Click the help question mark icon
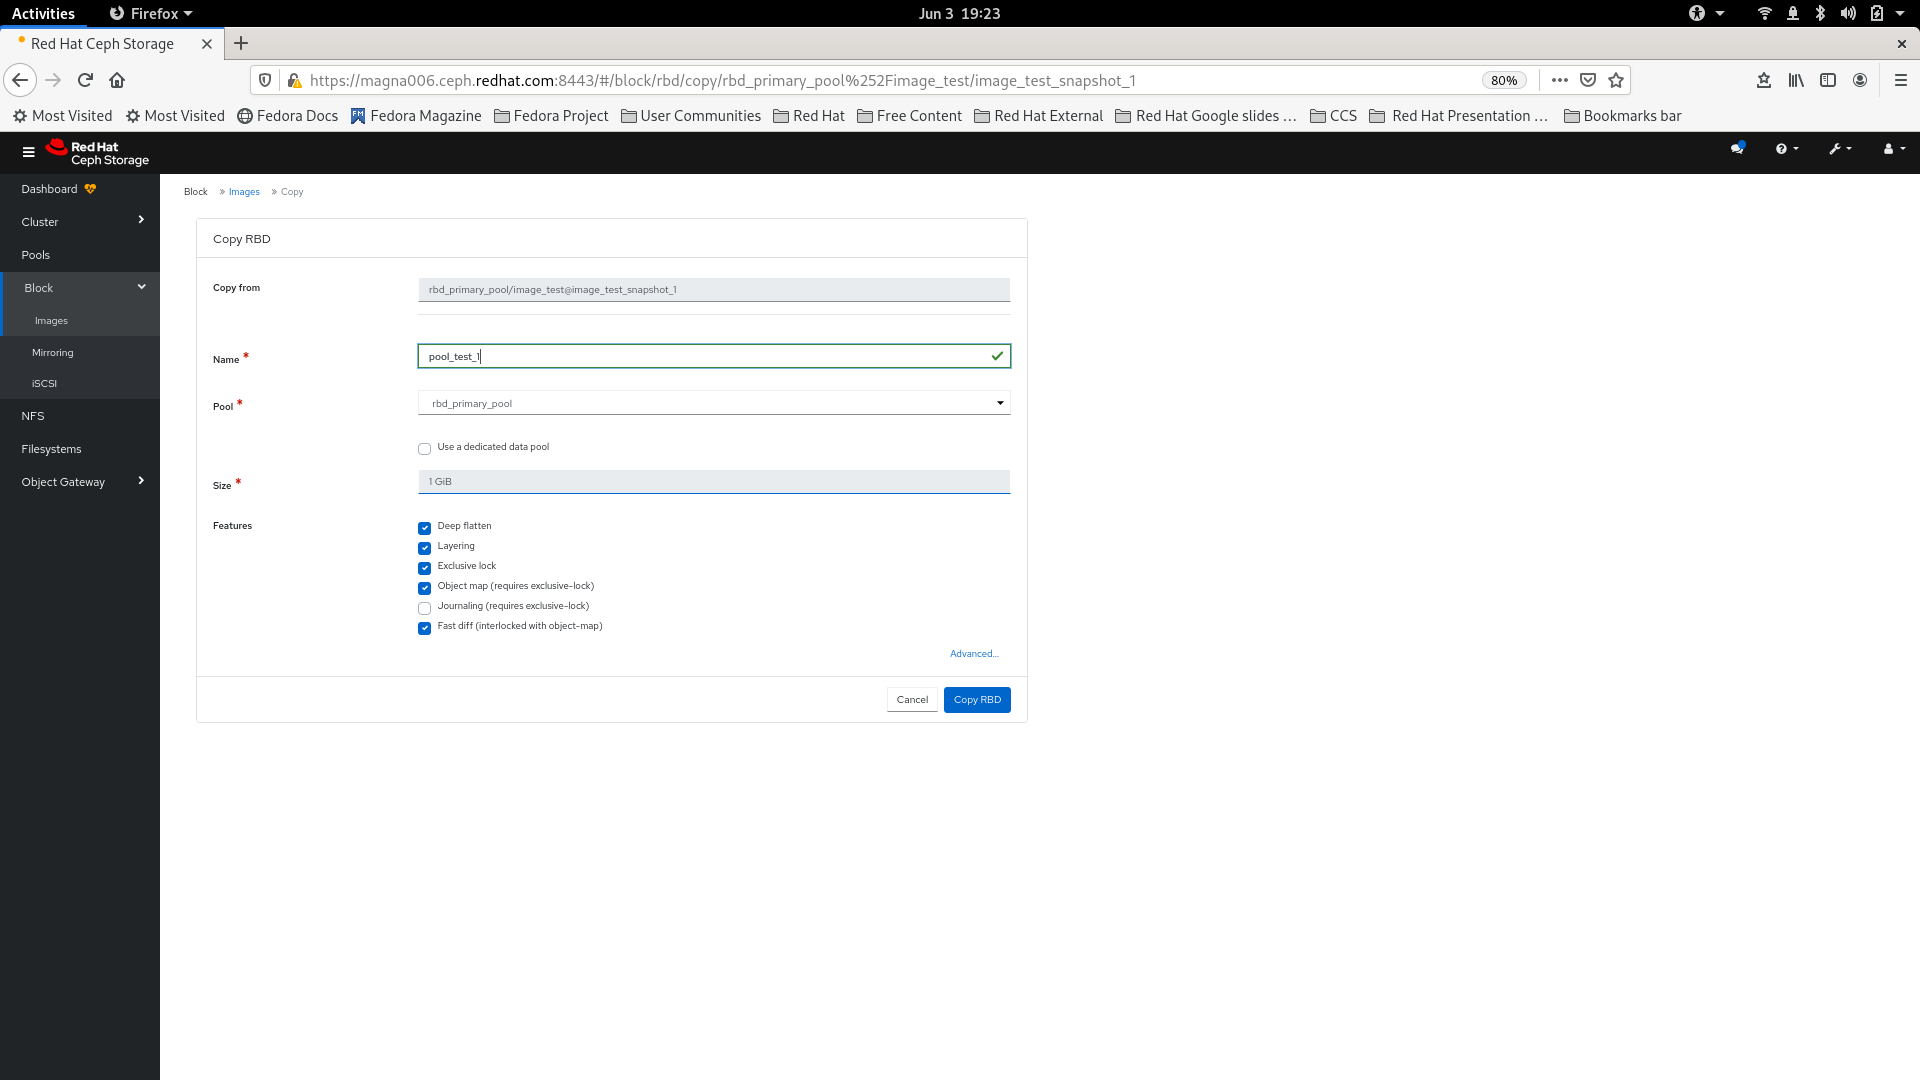1920x1080 pixels. (x=1782, y=148)
